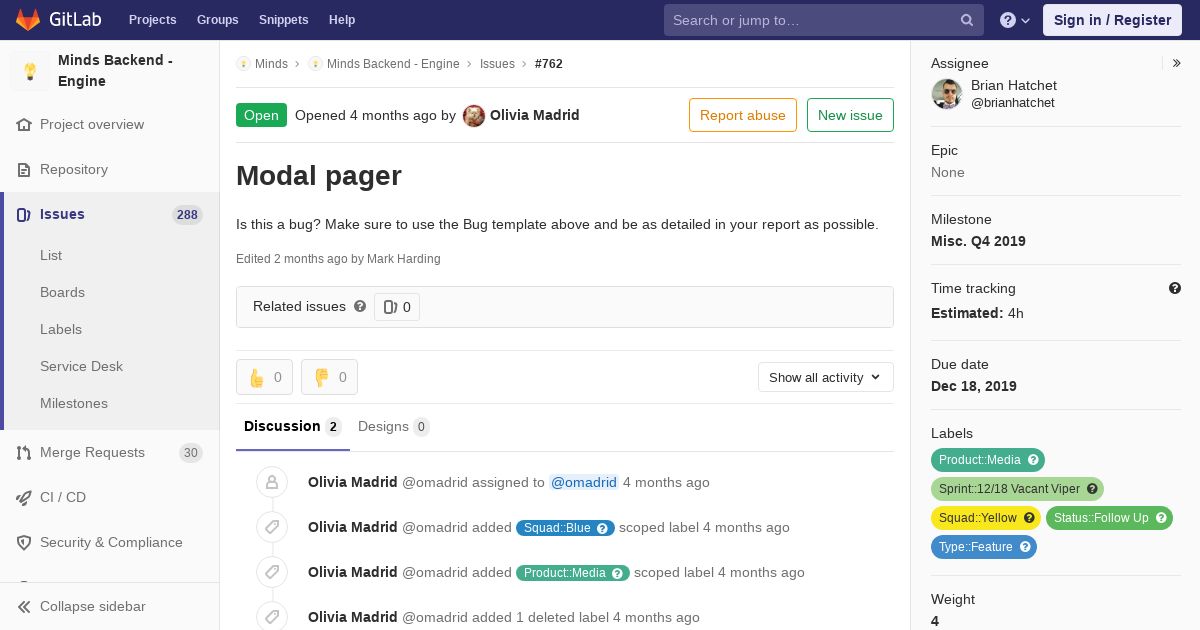The image size is (1200, 630).
Task: Open the issues List in sidebar
Action: (51, 255)
